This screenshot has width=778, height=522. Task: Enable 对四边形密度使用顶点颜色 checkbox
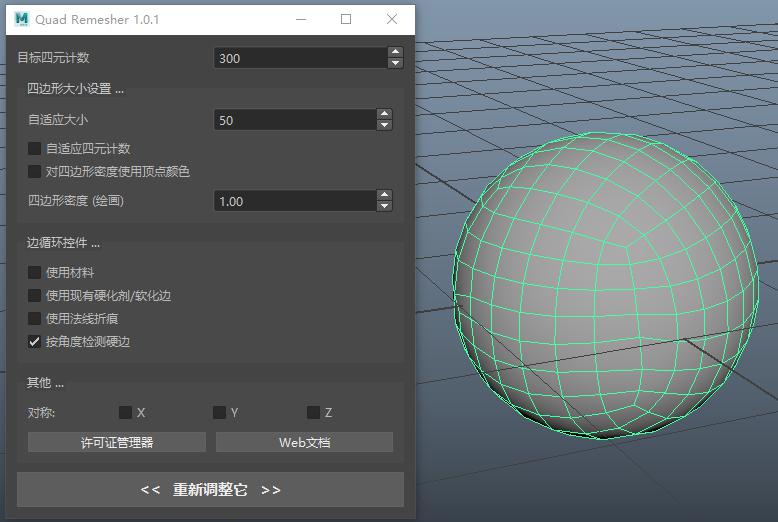[35, 172]
